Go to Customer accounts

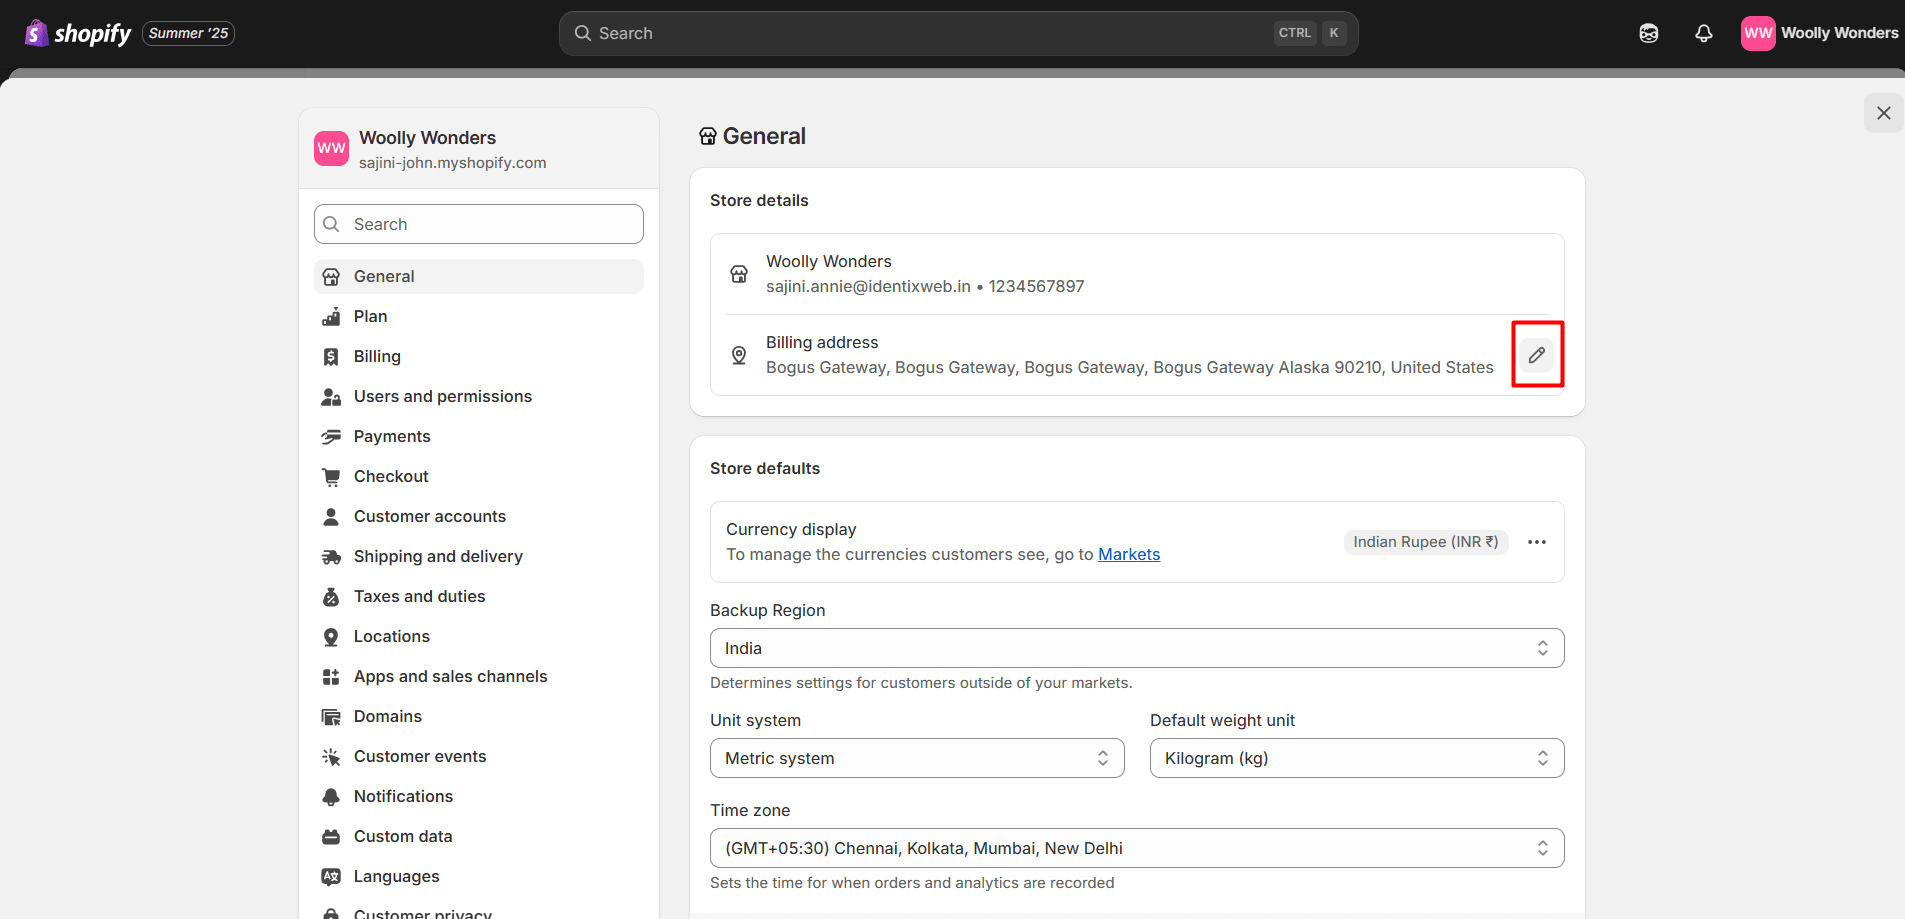point(479,516)
